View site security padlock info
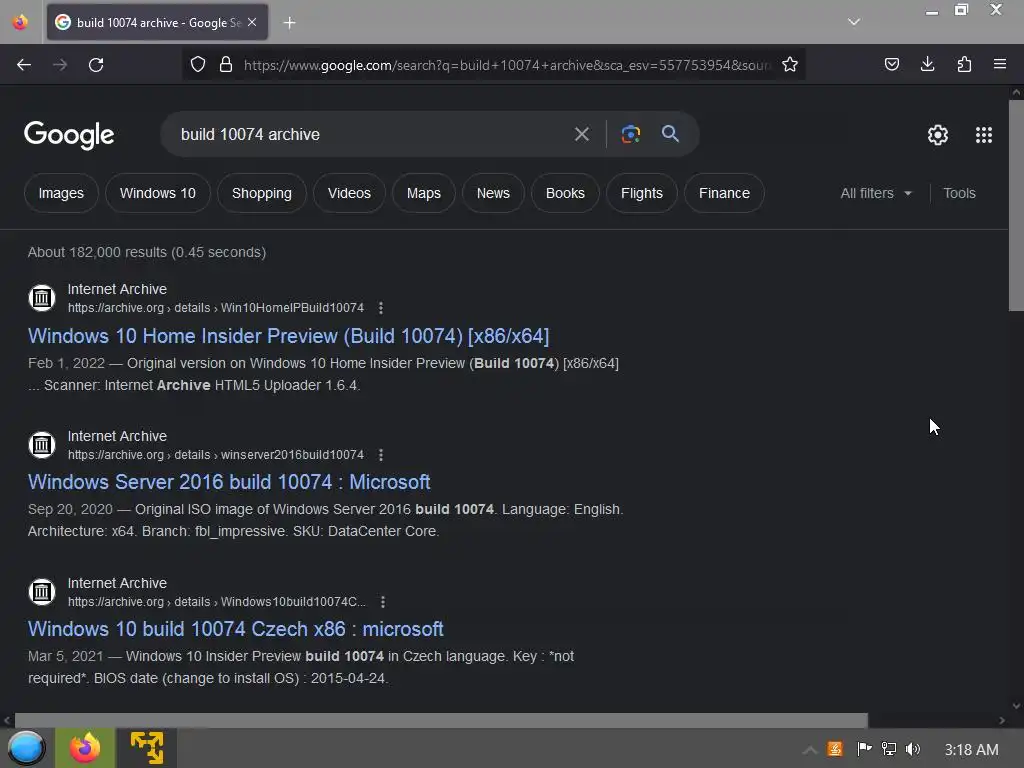This screenshot has width=1024, height=768. click(226, 65)
